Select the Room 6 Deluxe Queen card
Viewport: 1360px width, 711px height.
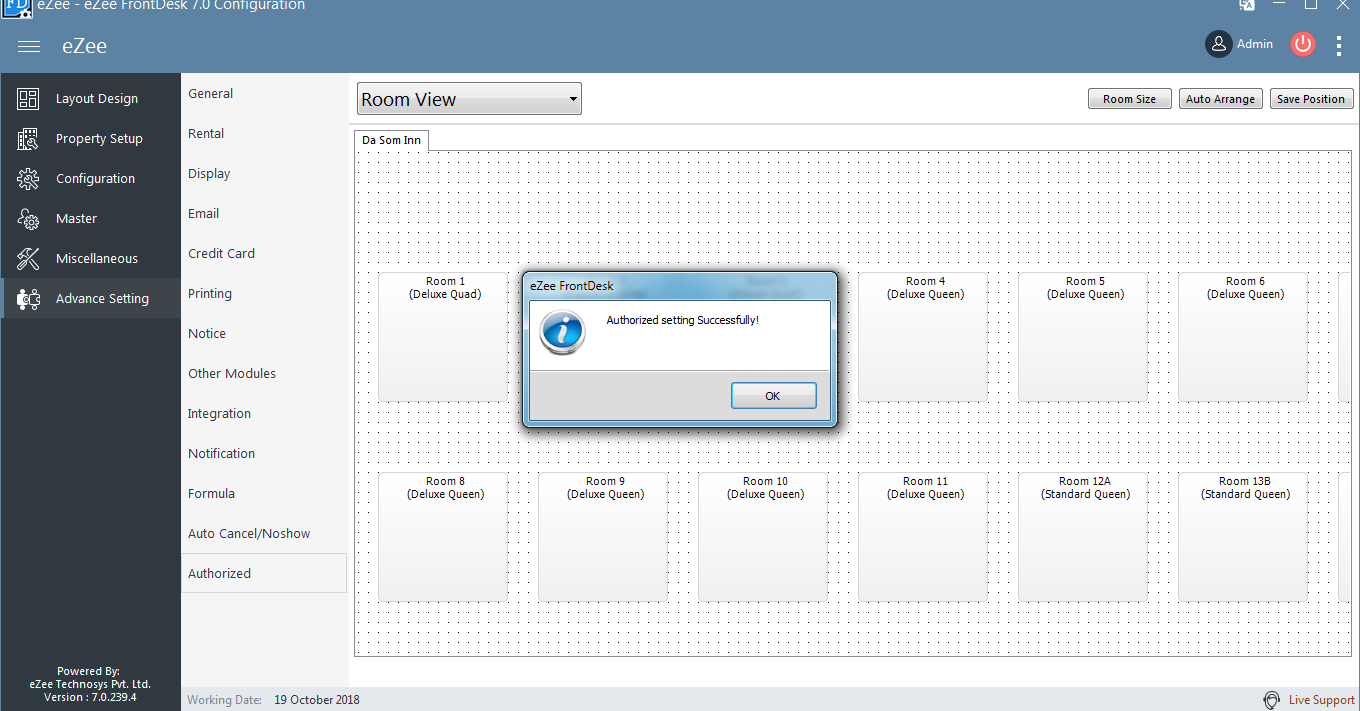[1243, 337]
